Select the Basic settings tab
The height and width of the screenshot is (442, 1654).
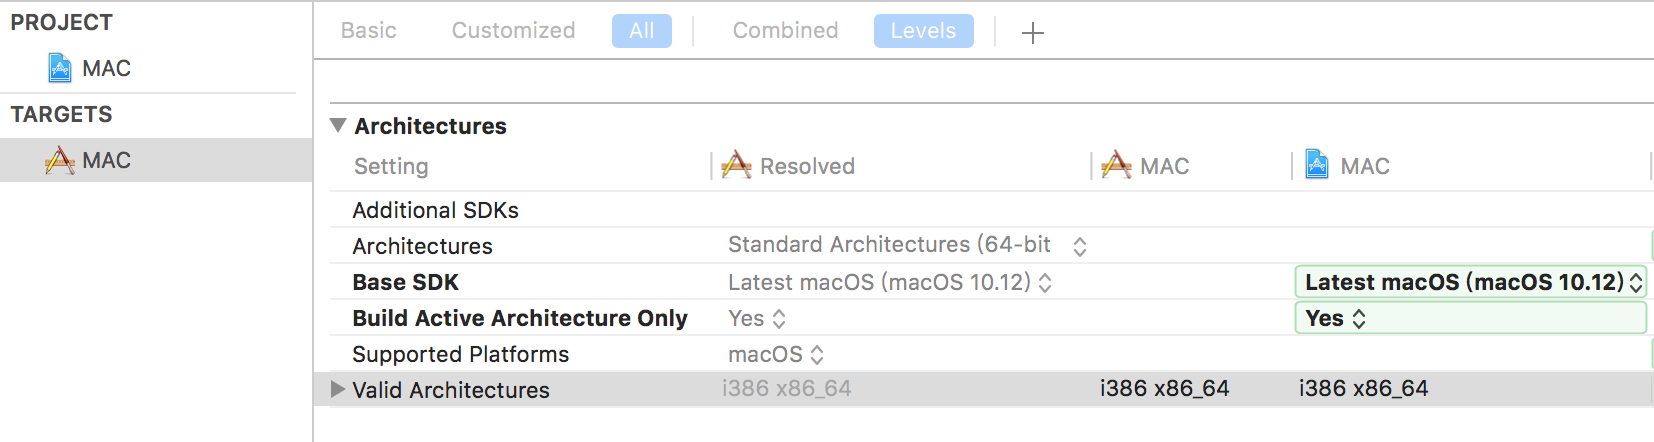368,31
